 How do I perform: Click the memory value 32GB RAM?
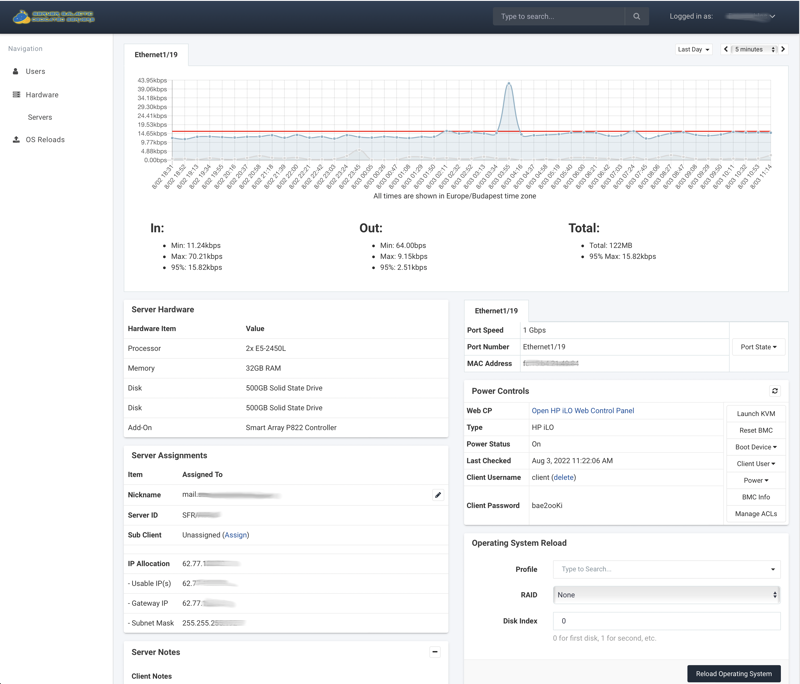pos(263,368)
